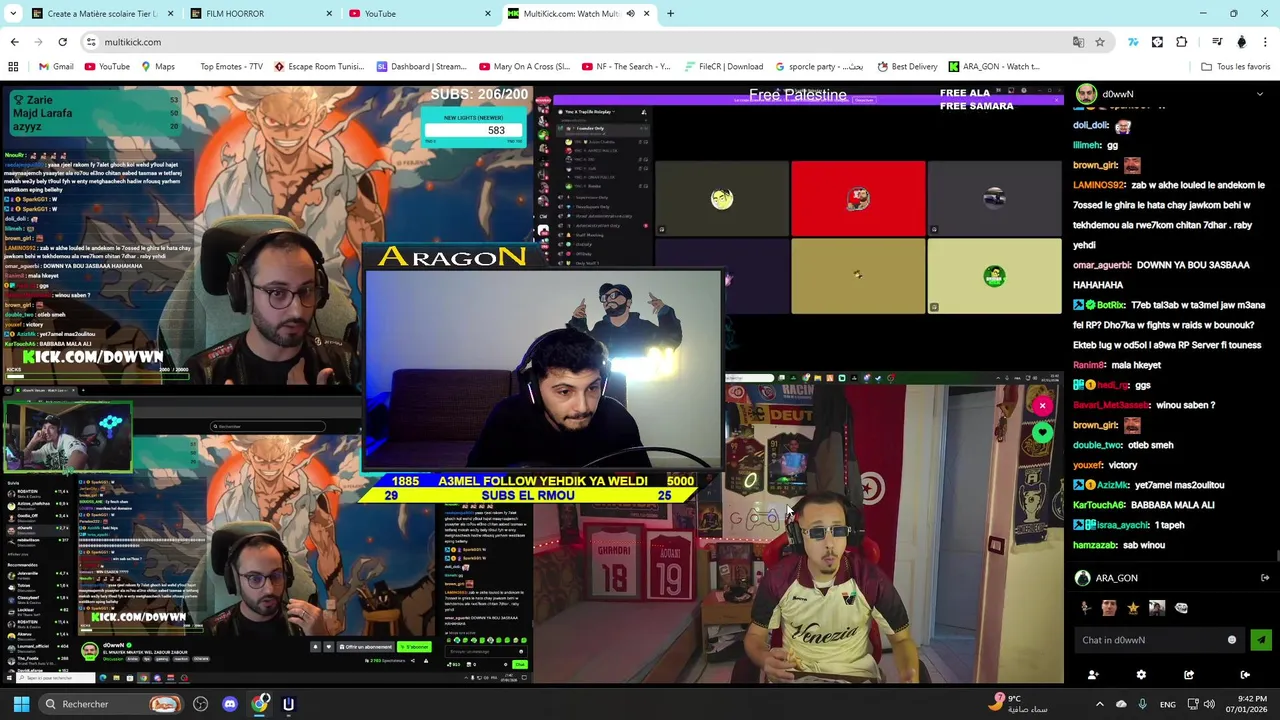
Task: Open the Maps bookmark
Action: tap(158, 67)
